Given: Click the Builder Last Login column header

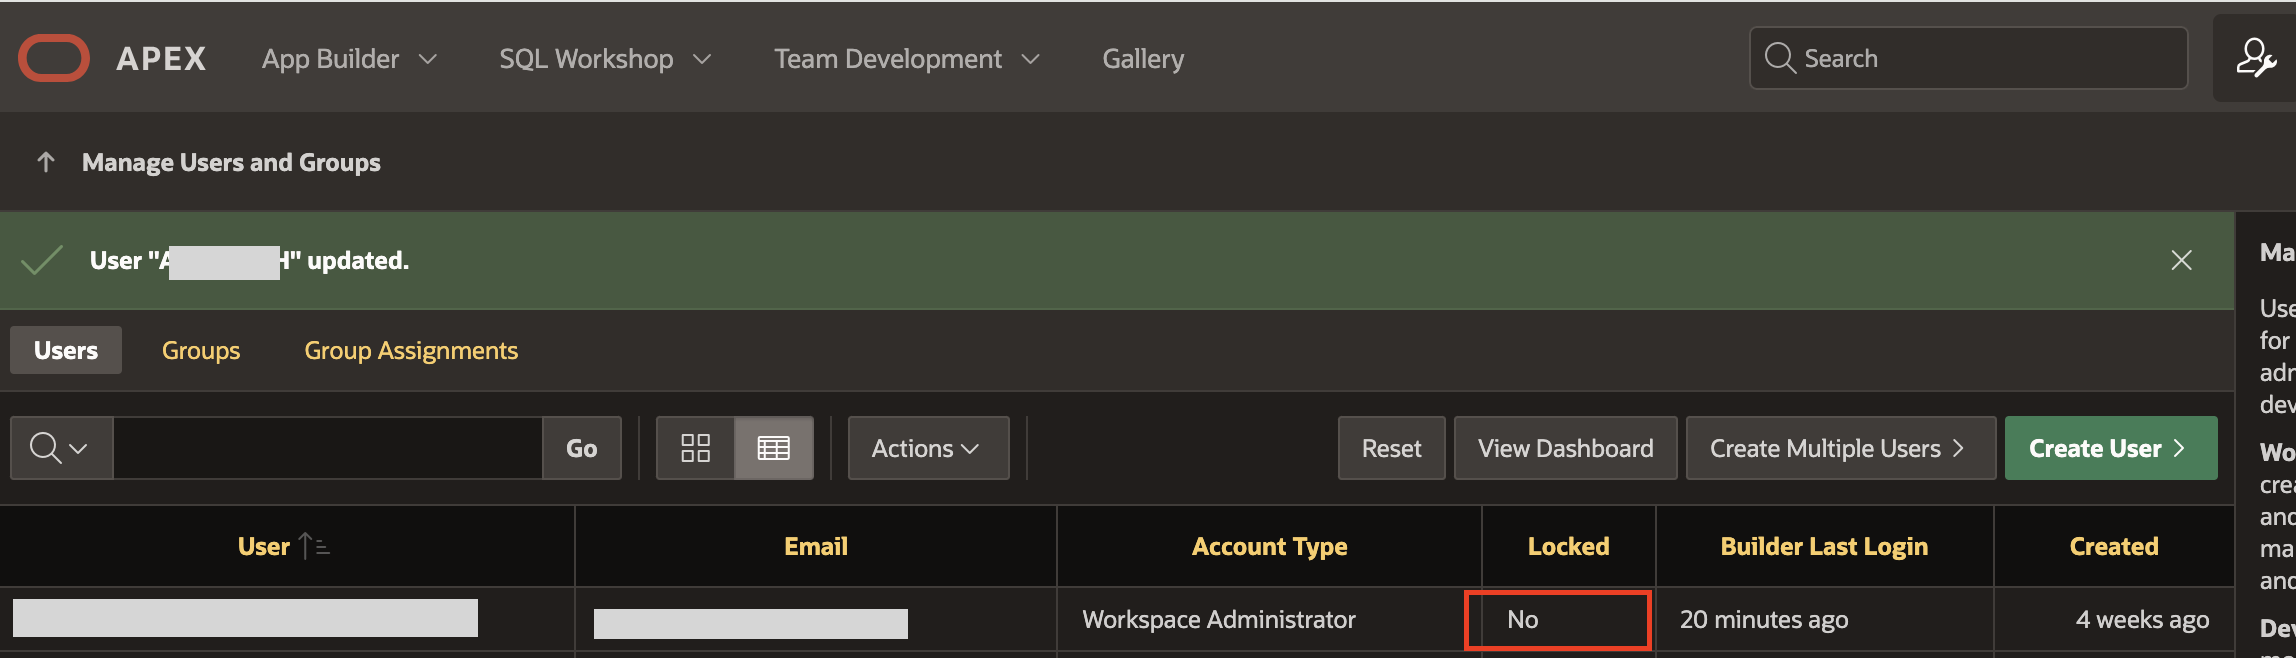Looking at the screenshot, I should click(1824, 546).
